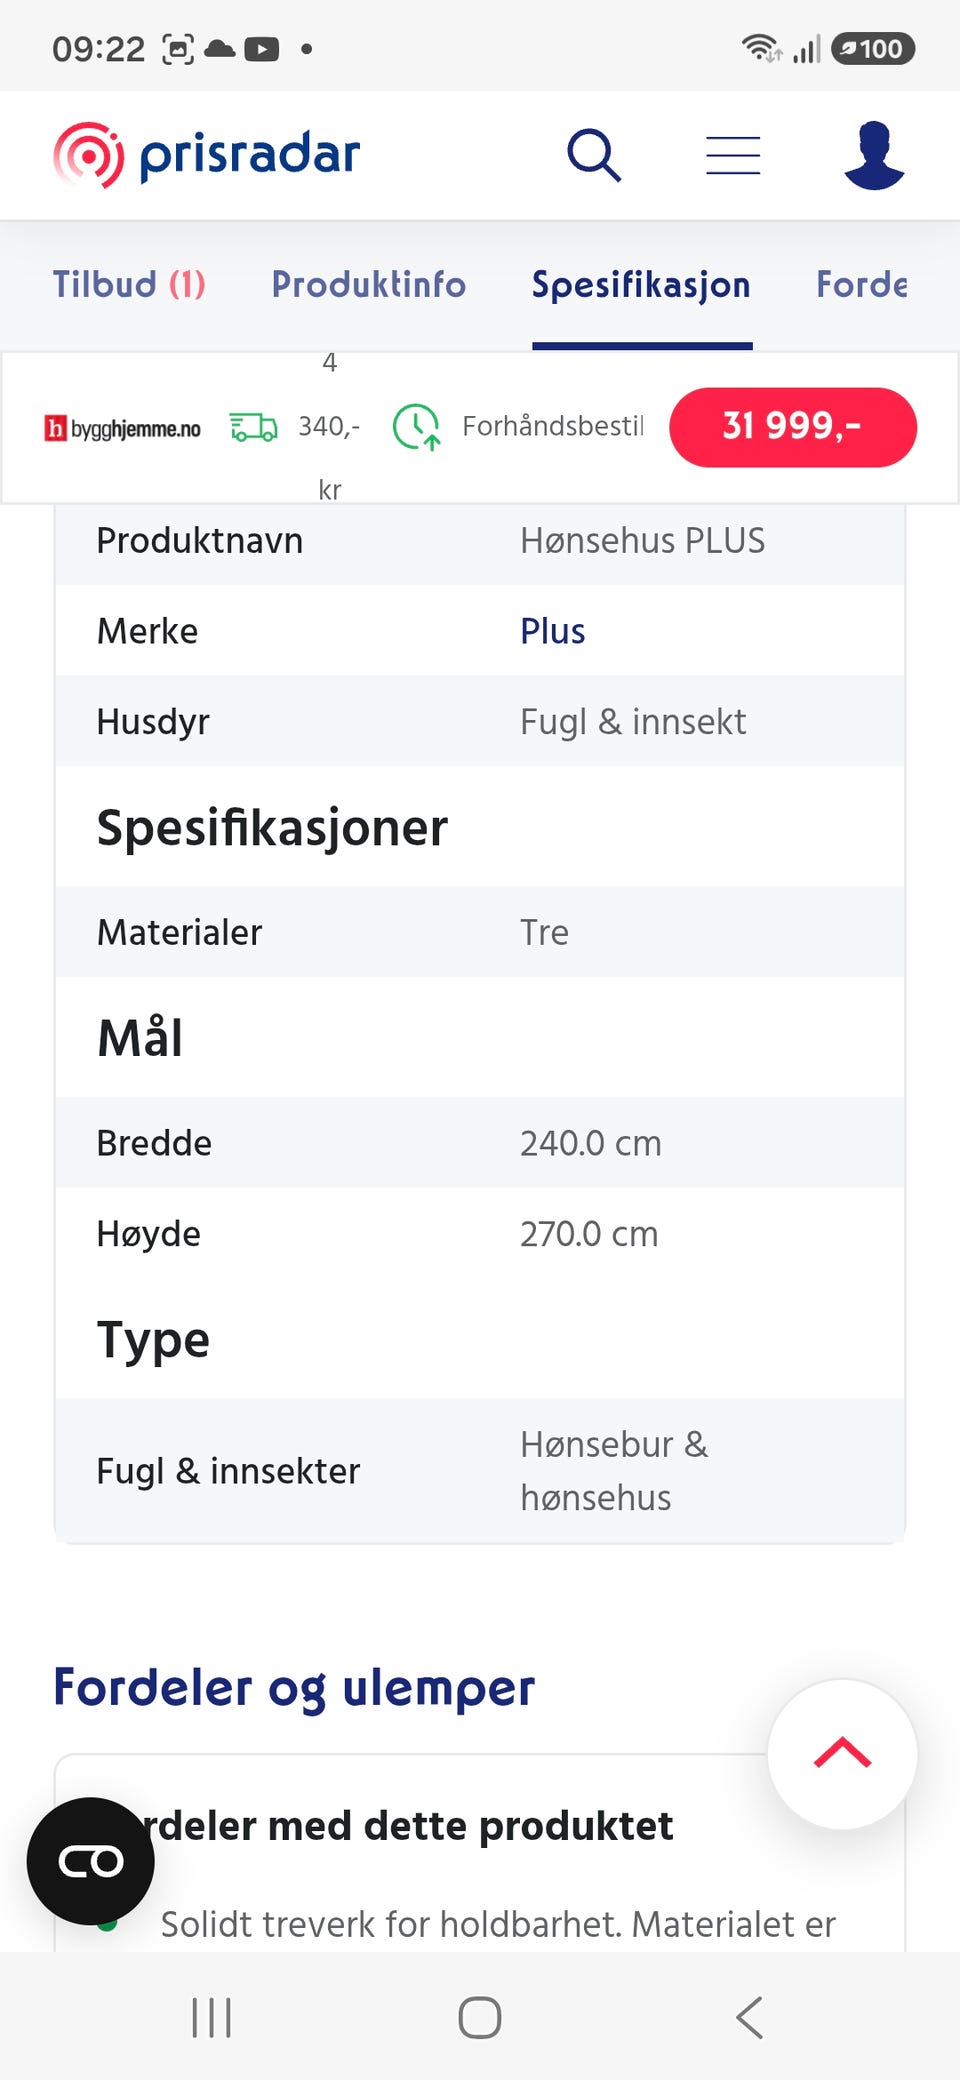Open the search magnifier icon
The image size is (960, 2080).
594,155
